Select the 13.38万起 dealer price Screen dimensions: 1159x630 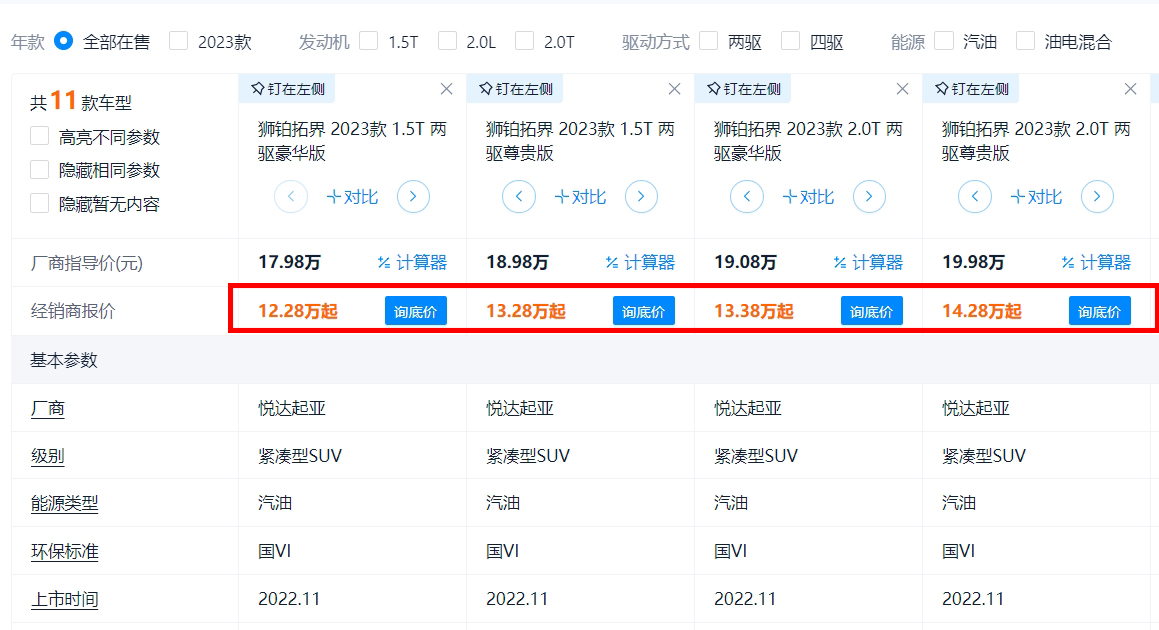tap(754, 311)
